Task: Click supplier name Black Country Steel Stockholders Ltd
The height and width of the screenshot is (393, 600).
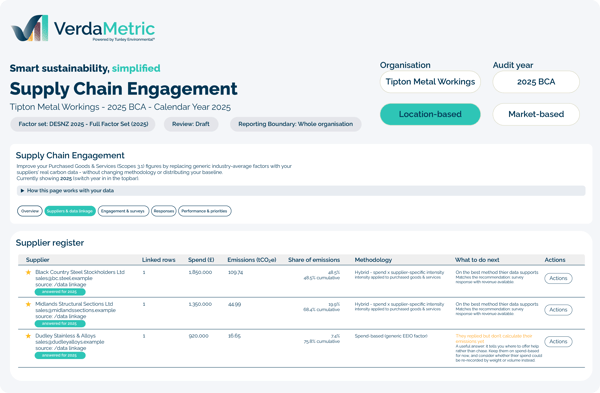Action: click(x=80, y=272)
